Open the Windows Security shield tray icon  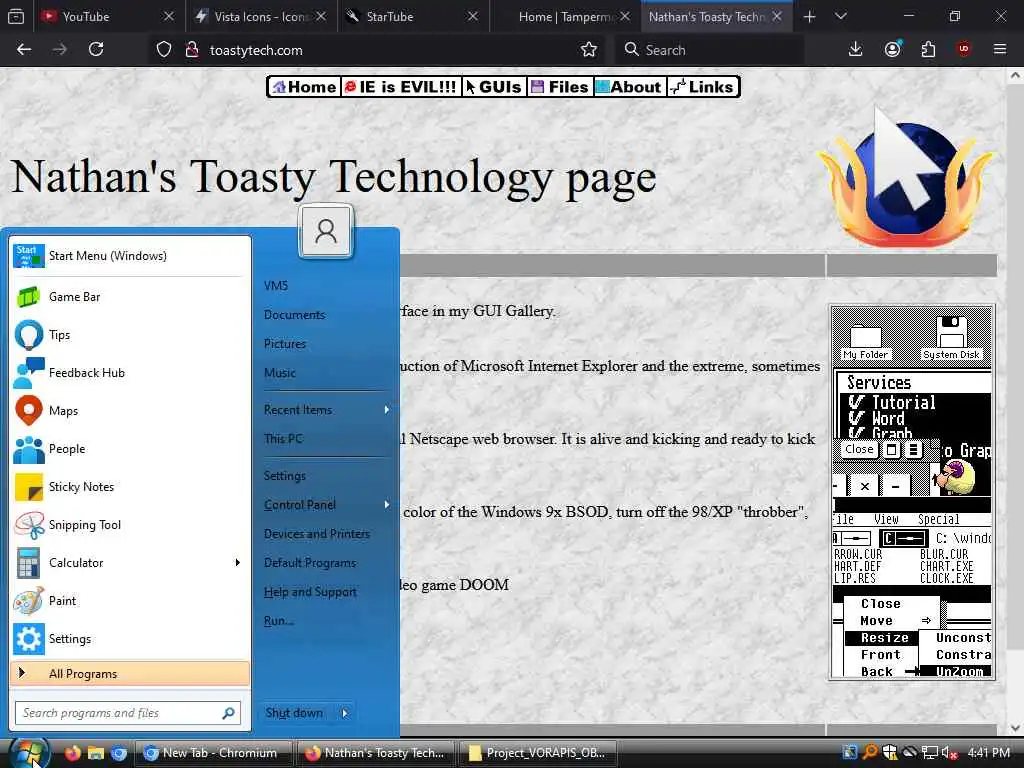tap(889, 753)
